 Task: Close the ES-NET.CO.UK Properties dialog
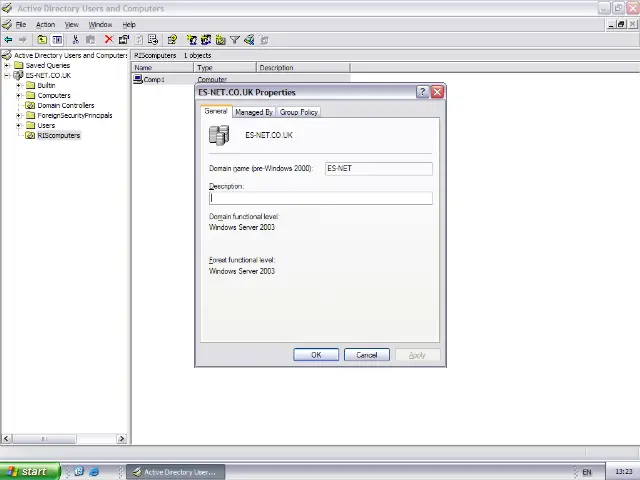[x=437, y=92]
